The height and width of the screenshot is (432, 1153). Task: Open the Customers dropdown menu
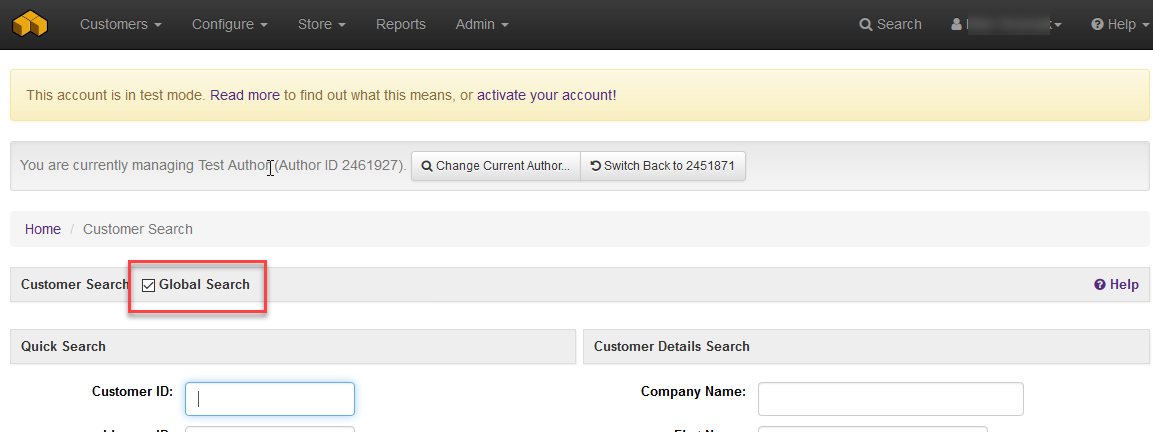pyautogui.click(x=121, y=24)
